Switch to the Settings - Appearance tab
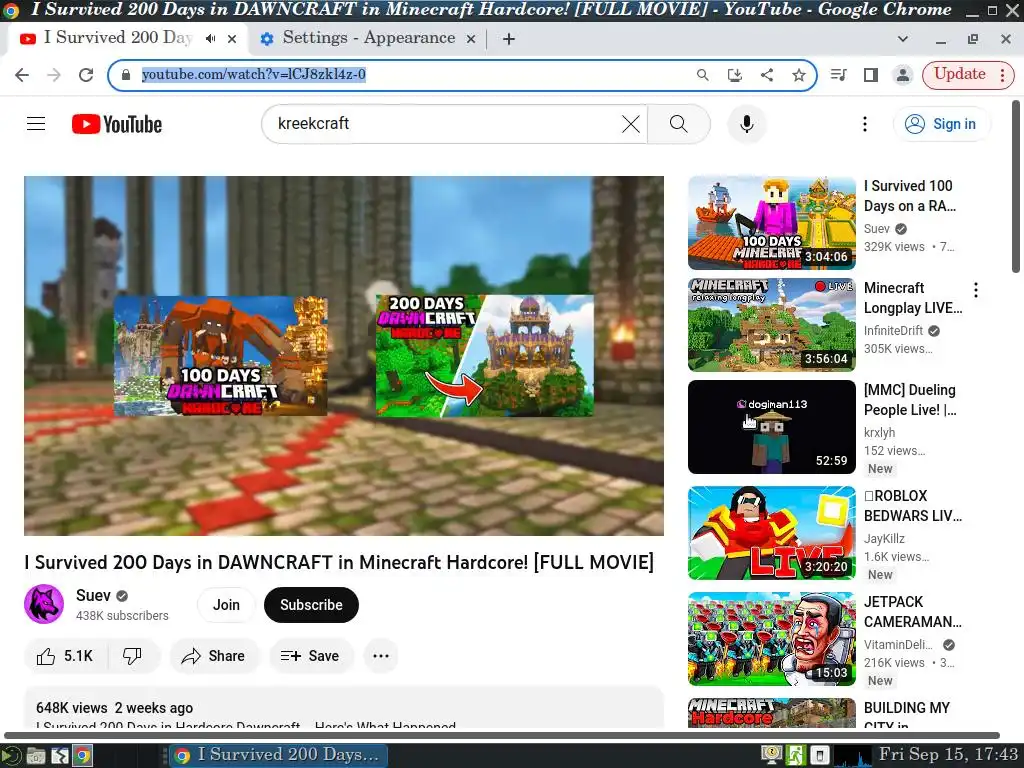This screenshot has height=768, width=1024. pyautogui.click(x=368, y=38)
